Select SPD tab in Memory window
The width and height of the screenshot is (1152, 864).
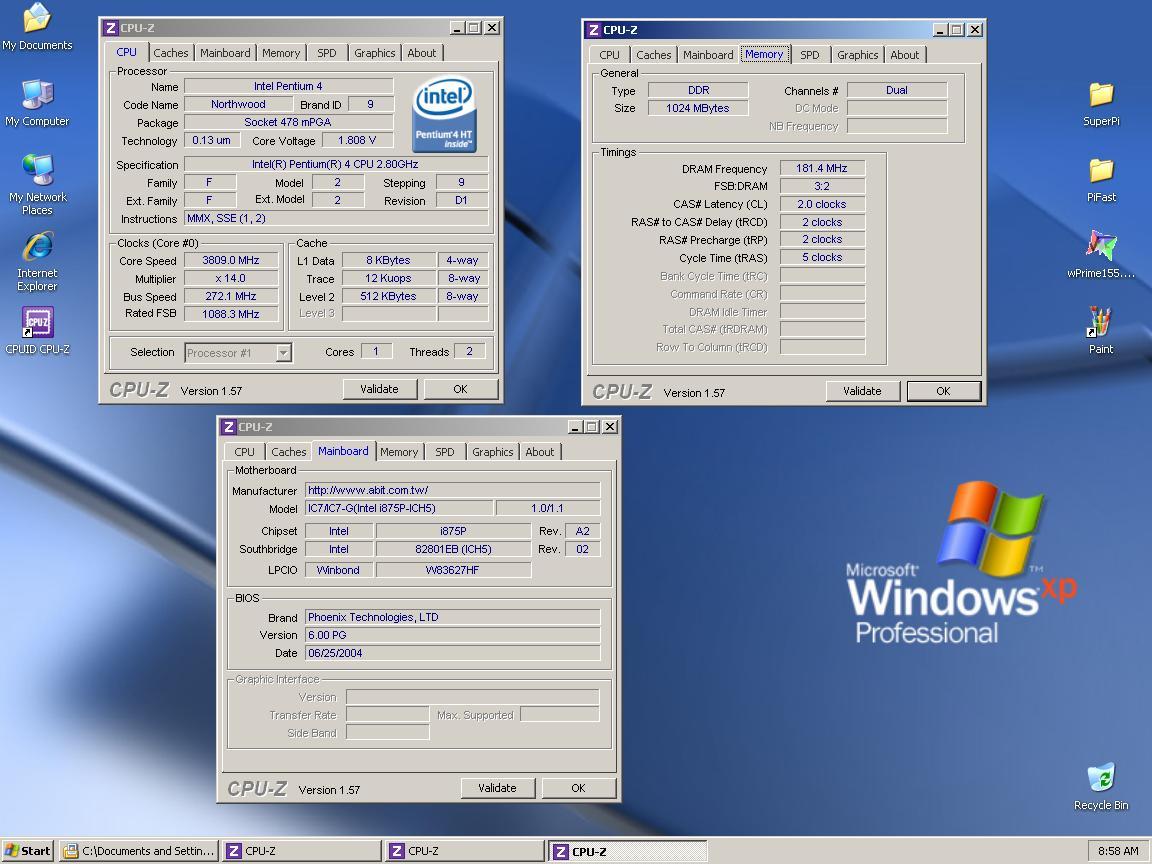tap(810, 55)
